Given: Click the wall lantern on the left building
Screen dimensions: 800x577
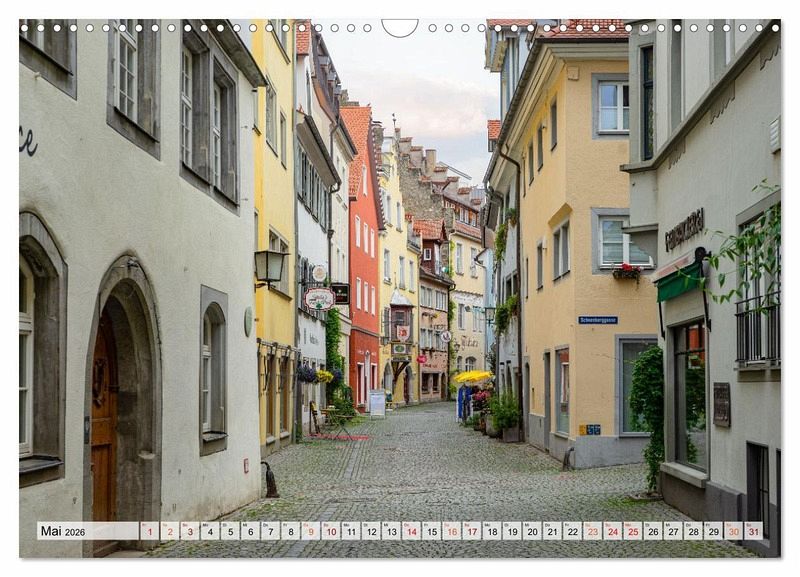Looking at the screenshot, I should point(269,266).
